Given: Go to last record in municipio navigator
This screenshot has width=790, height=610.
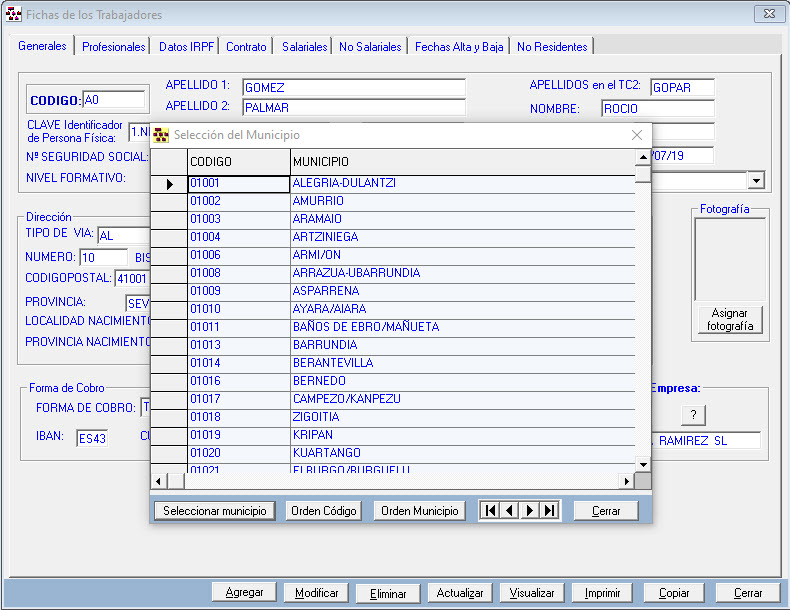Looking at the screenshot, I should 550,511.
